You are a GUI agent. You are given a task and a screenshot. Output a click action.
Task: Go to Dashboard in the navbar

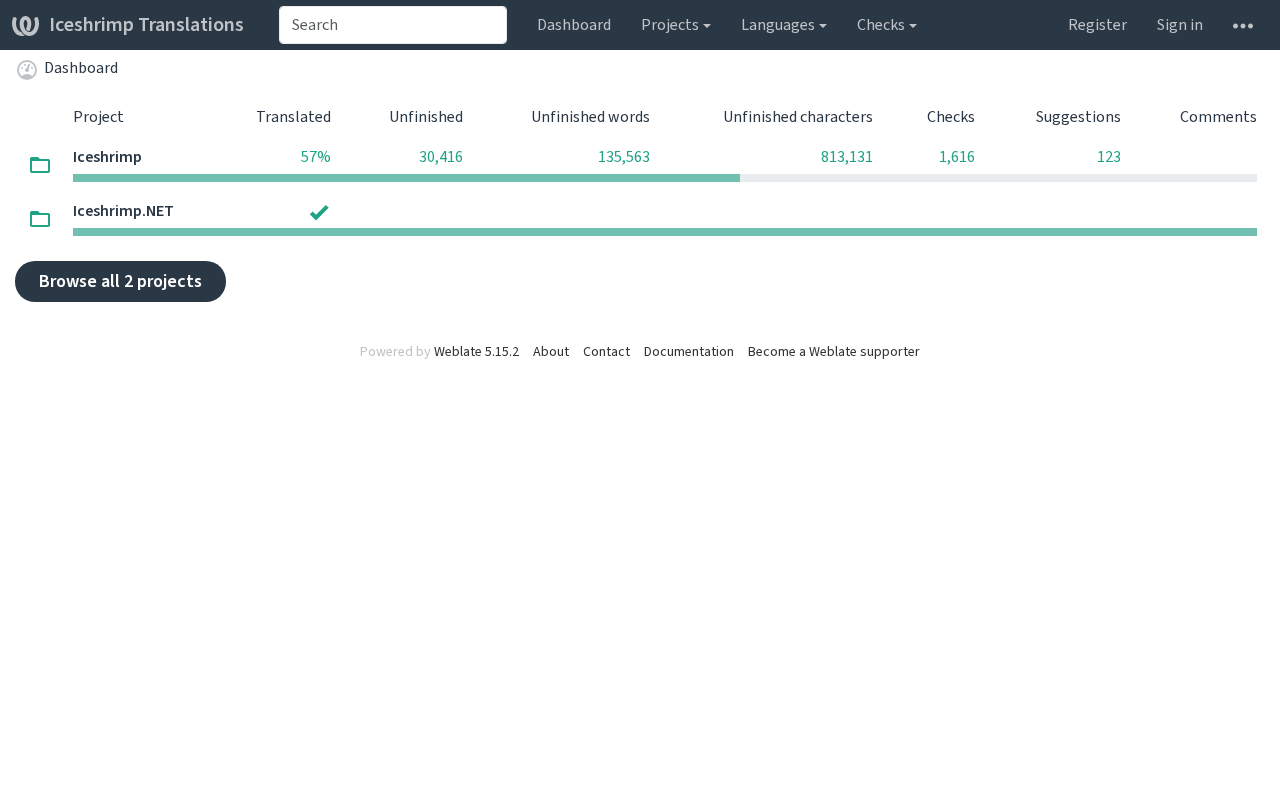tap(573, 25)
